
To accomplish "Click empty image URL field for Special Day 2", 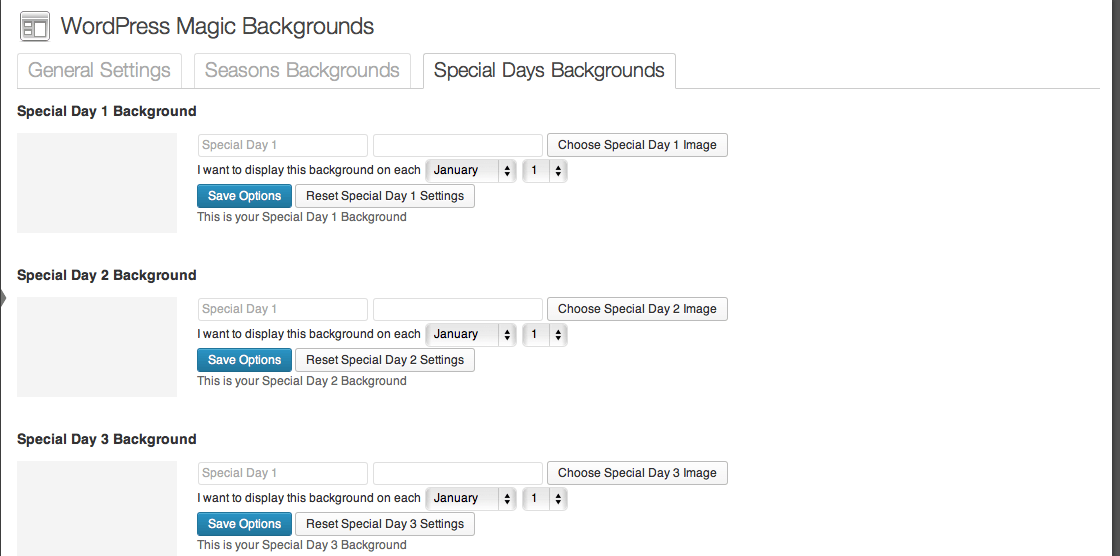I will coord(458,309).
